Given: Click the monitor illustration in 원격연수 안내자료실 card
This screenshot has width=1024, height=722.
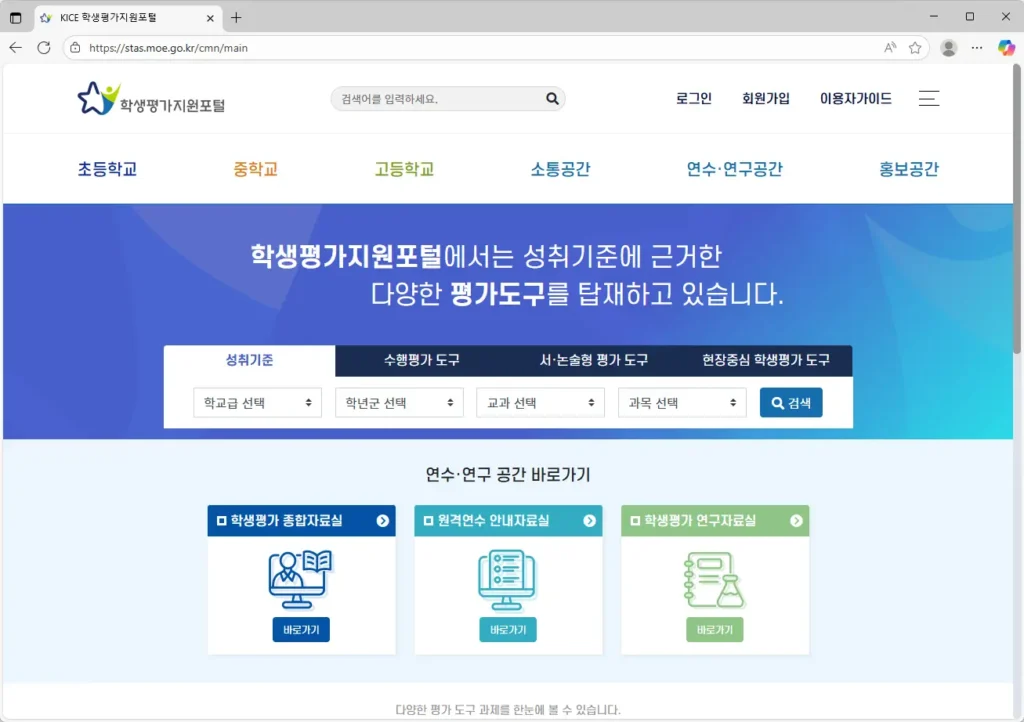Looking at the screenshot, I should (507, 580).
